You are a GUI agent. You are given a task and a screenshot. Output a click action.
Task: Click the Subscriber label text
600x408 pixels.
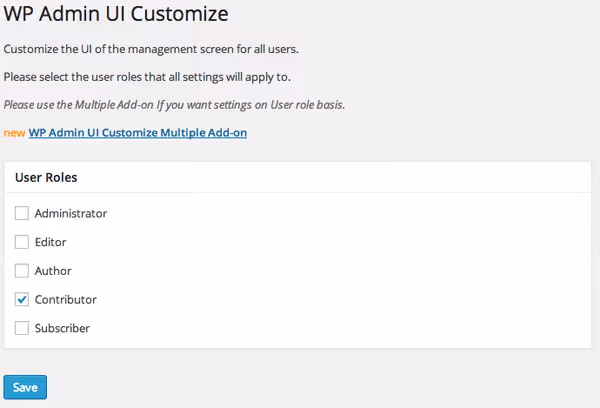pos(62,328)
